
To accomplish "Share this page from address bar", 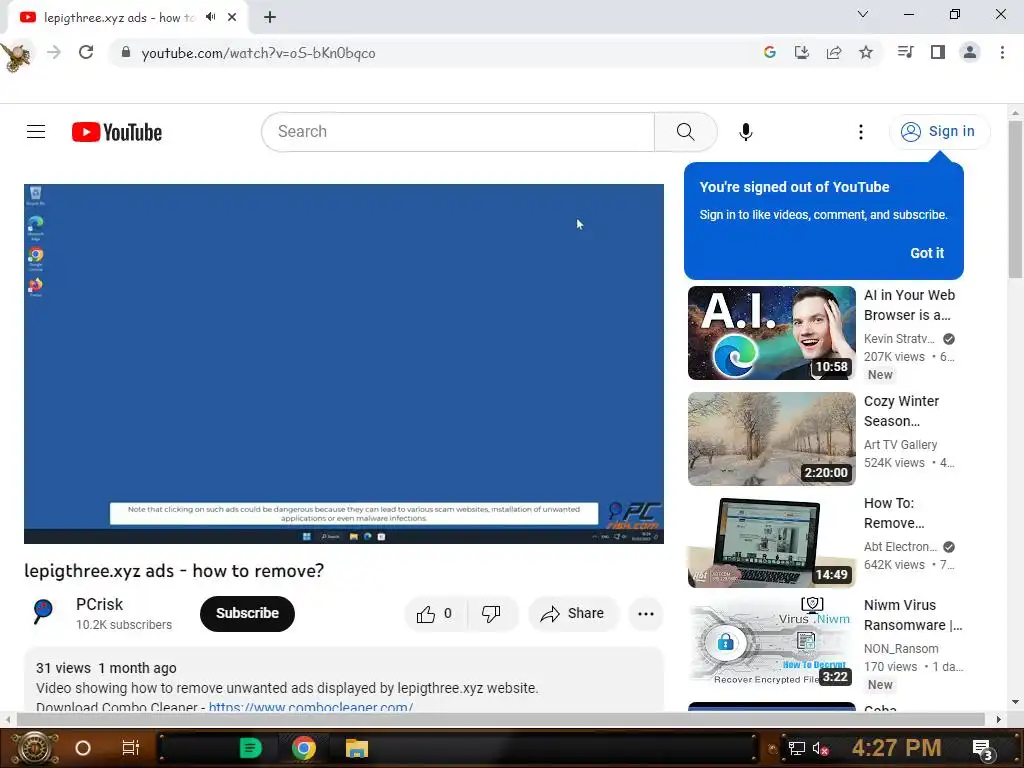I will tap(834, 52).
